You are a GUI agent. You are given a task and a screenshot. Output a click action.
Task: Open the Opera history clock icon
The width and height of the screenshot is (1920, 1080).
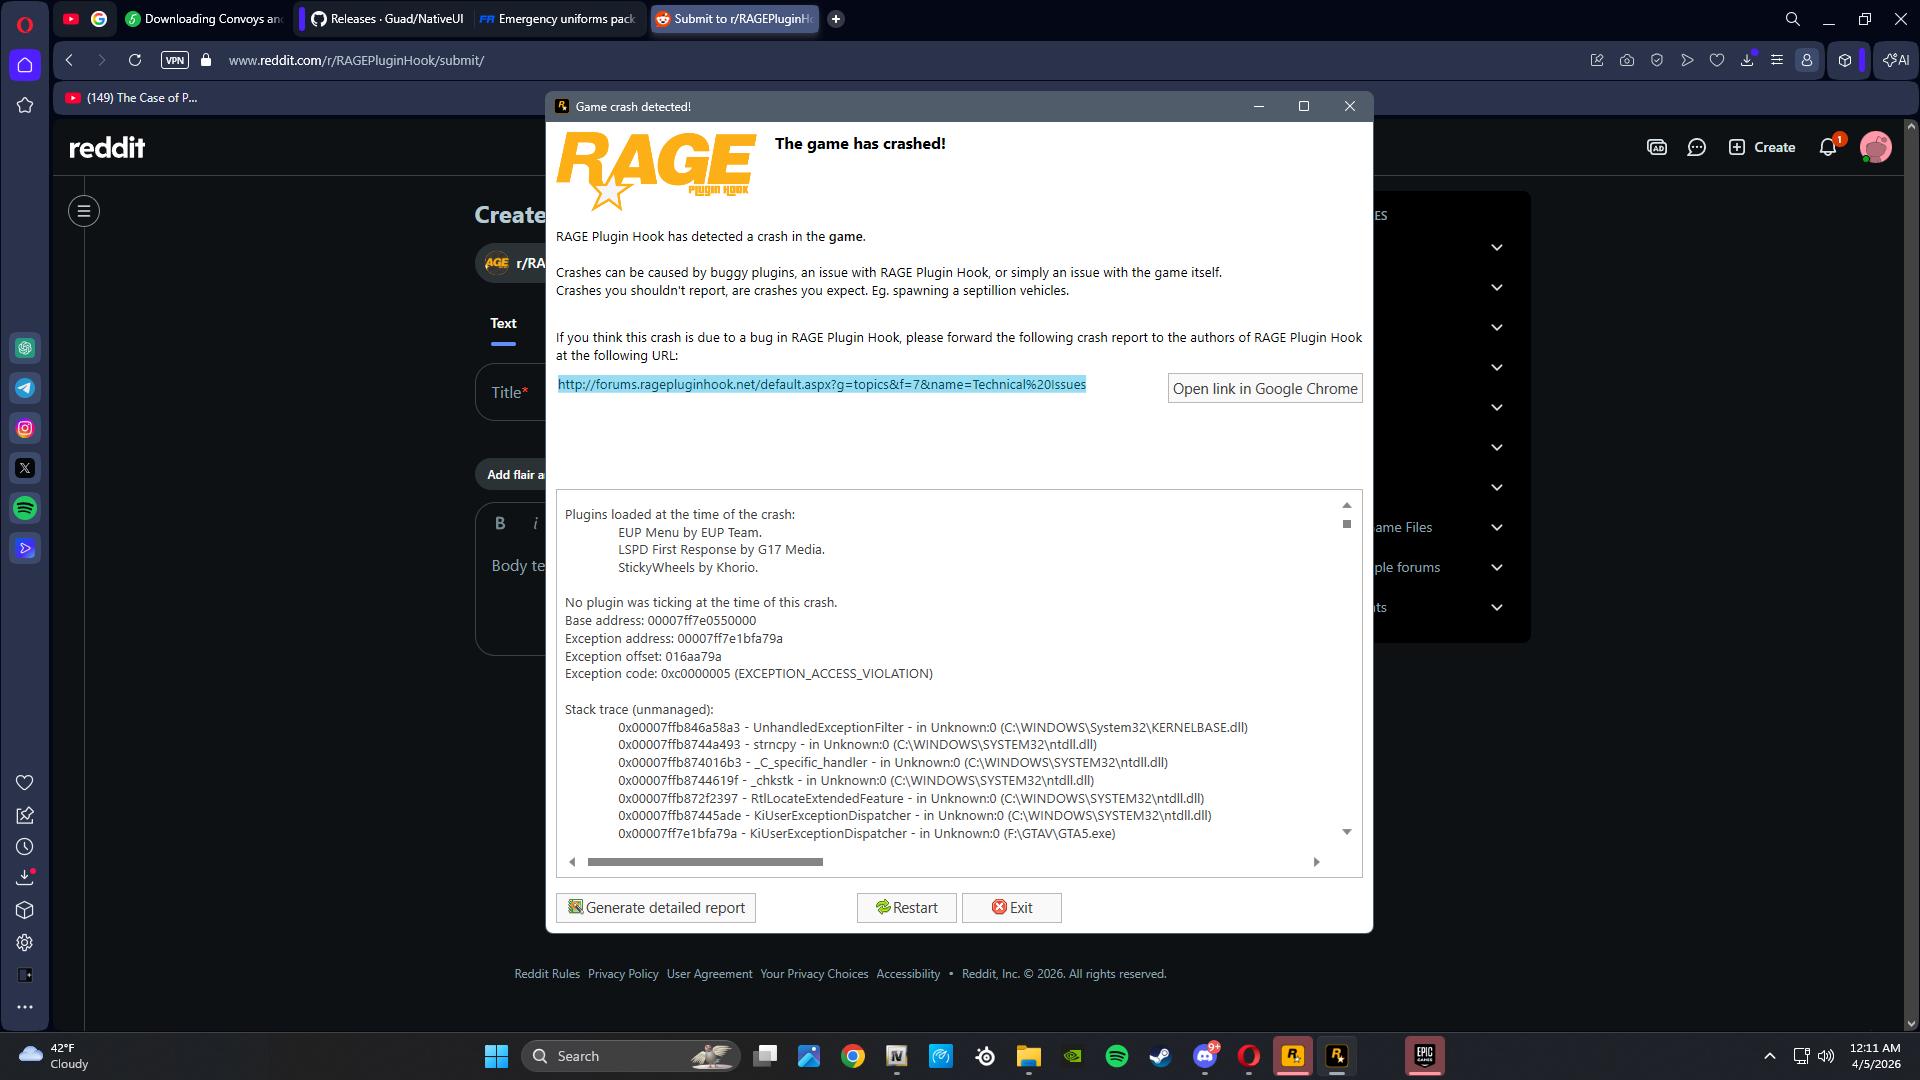pos(25,846)
